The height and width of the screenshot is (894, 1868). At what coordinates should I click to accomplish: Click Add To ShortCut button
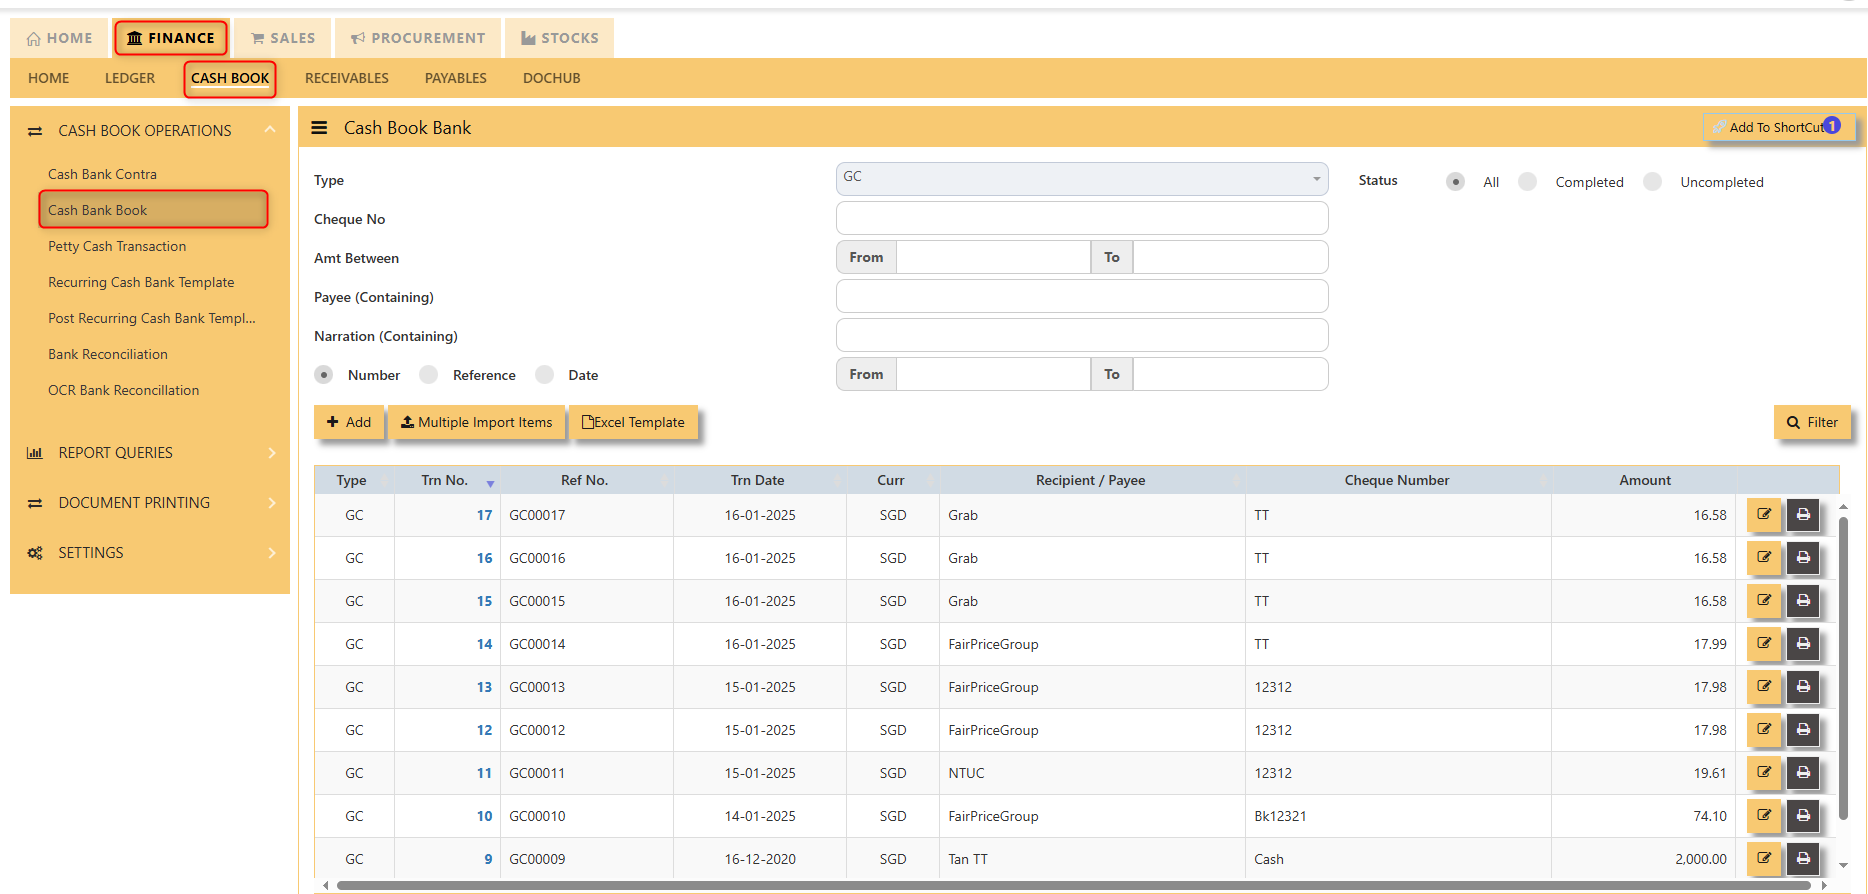point(1778,127)
